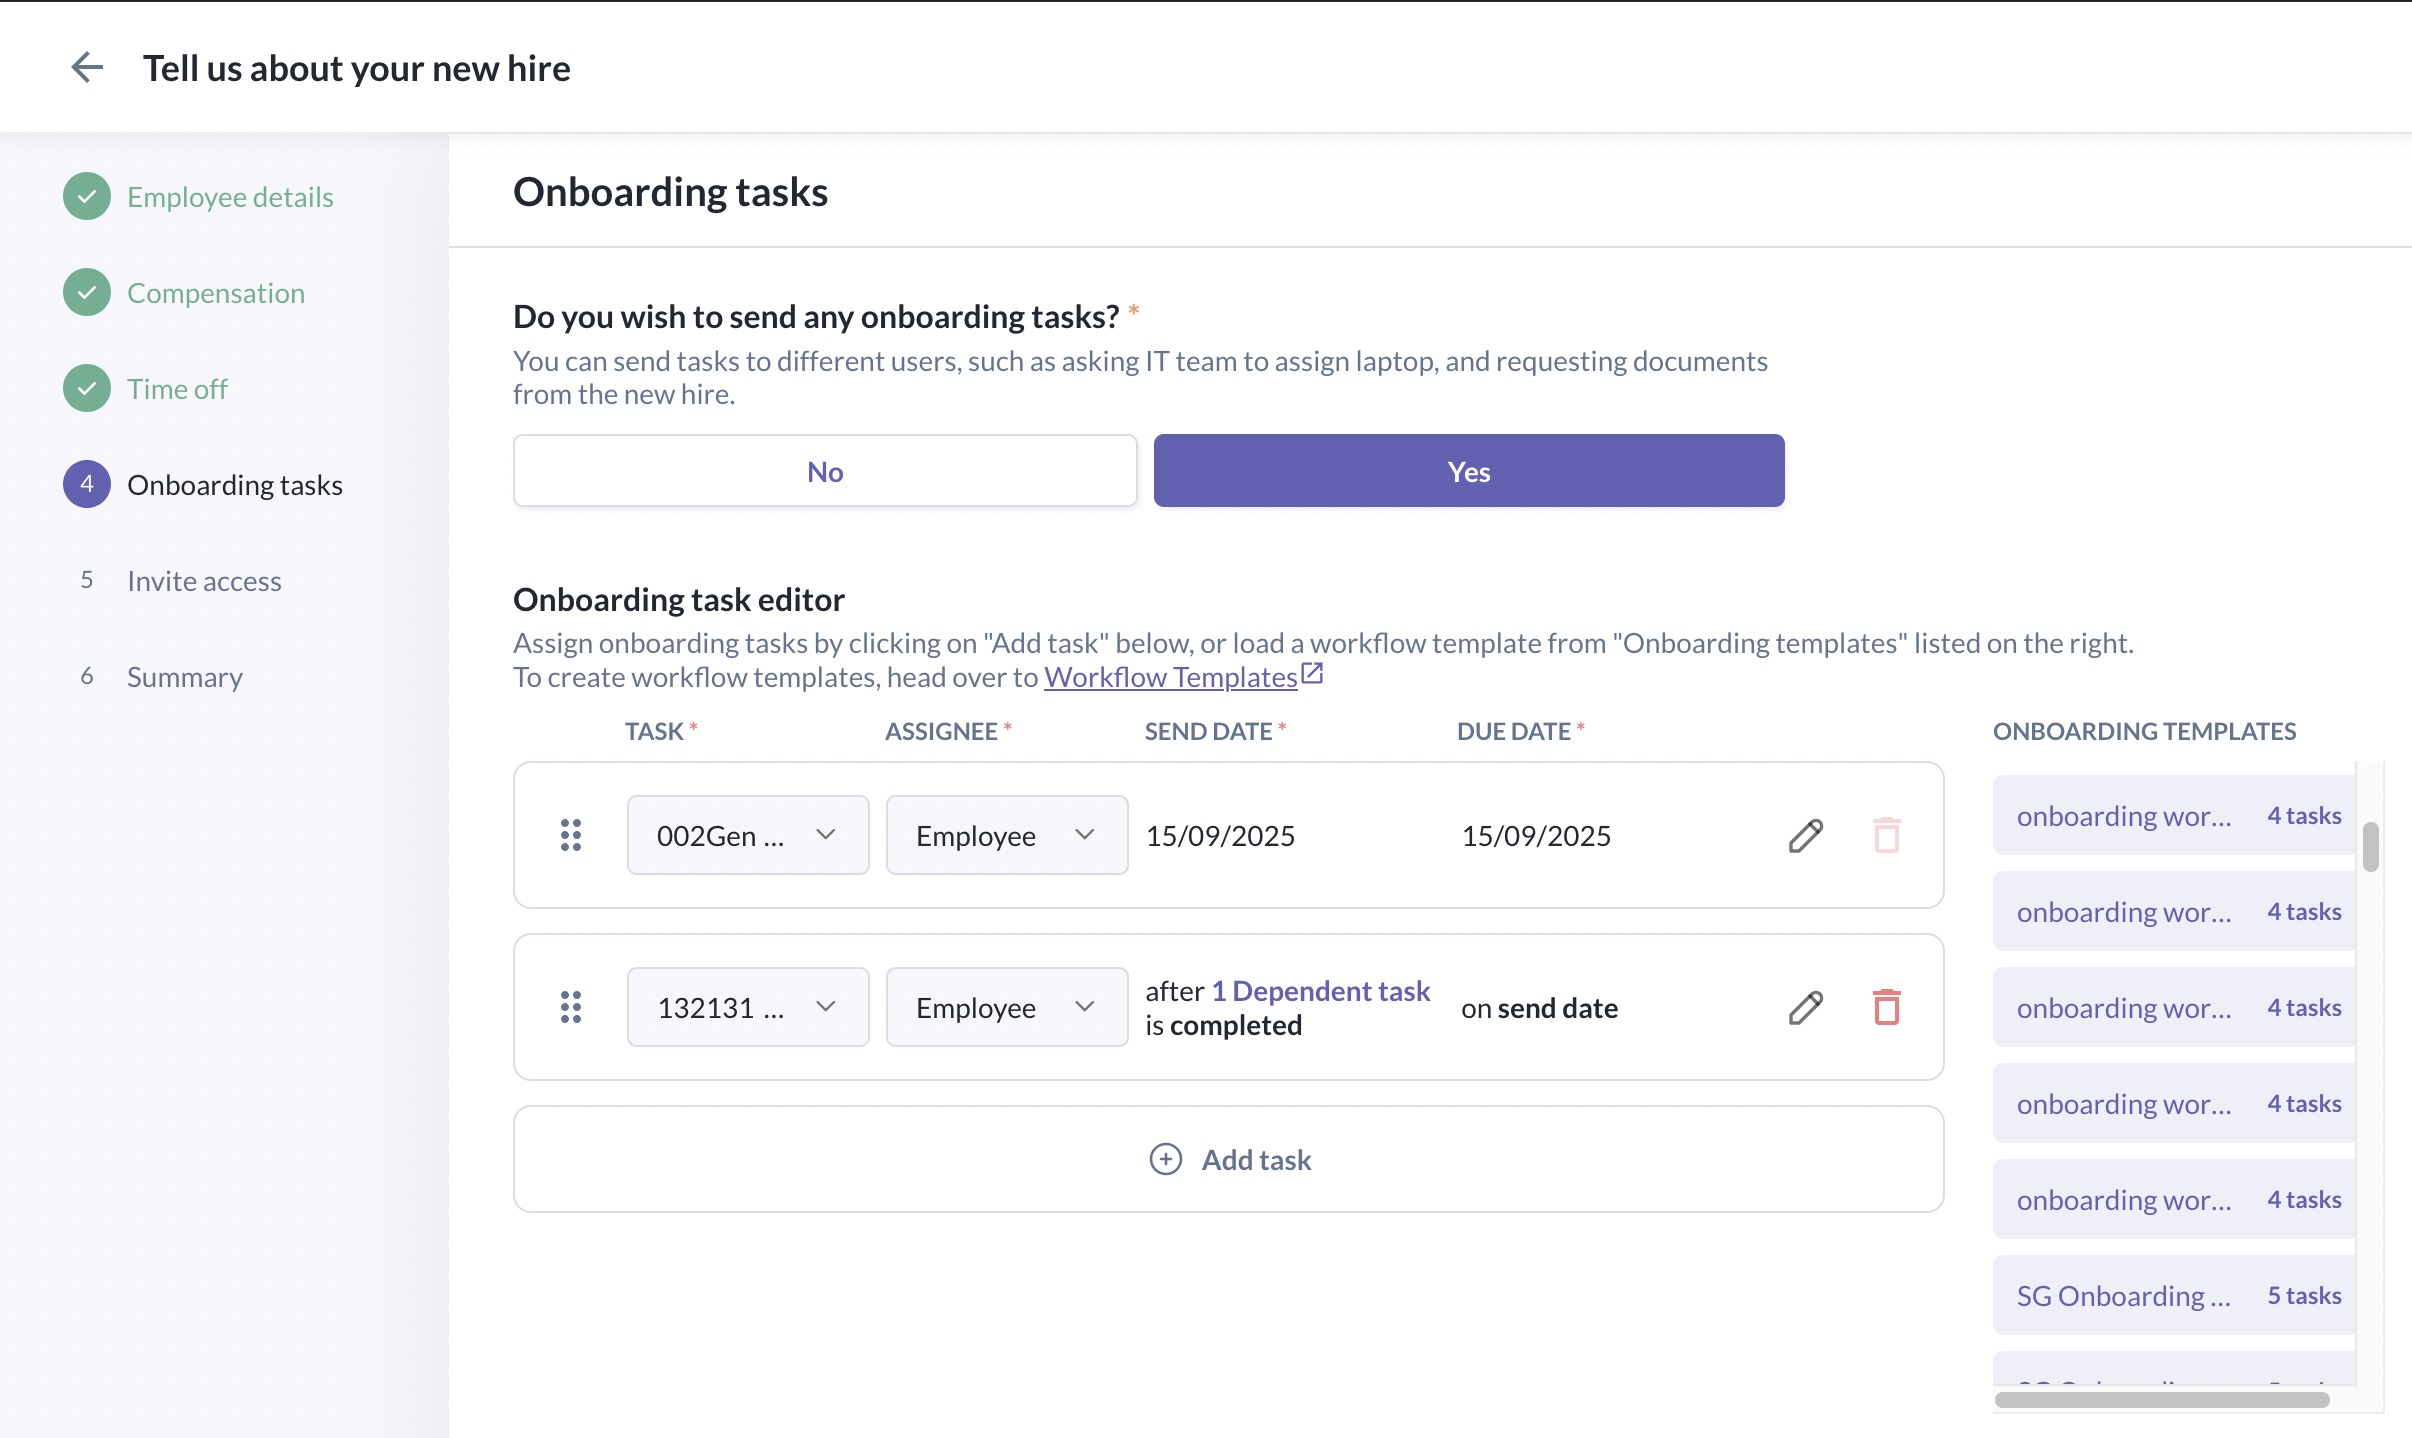
Task: Expand the first row Employee assignee dropdown
Action: pyautogui.click(x=1006, y=835)
